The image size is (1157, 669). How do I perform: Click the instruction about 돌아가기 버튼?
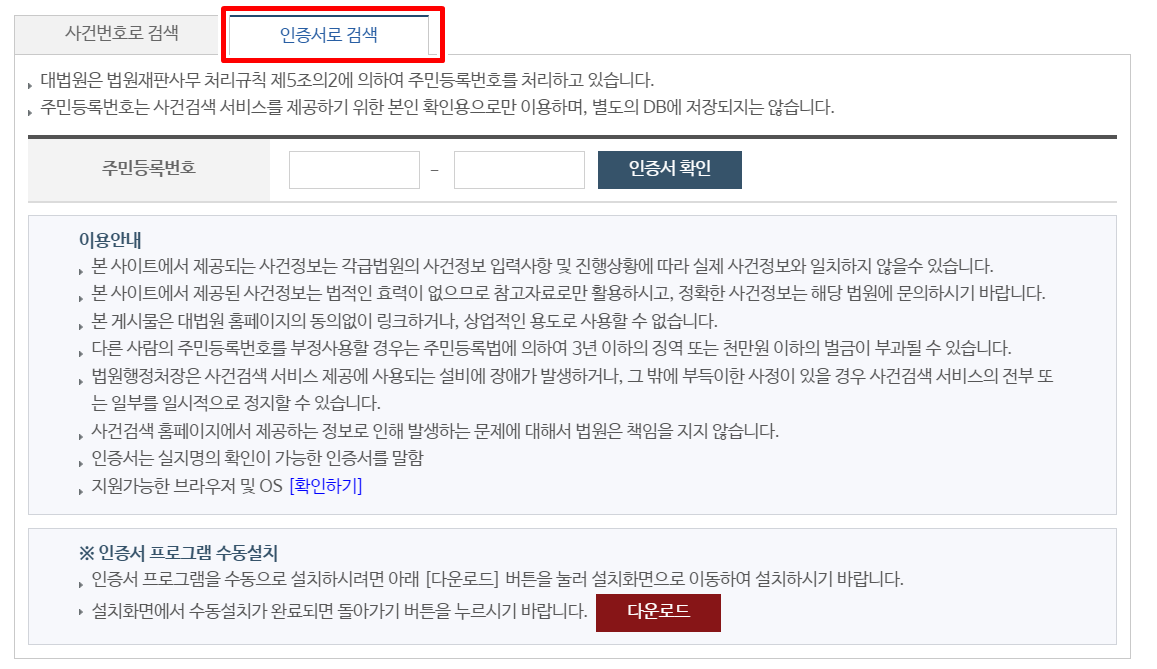pos(339,611)
